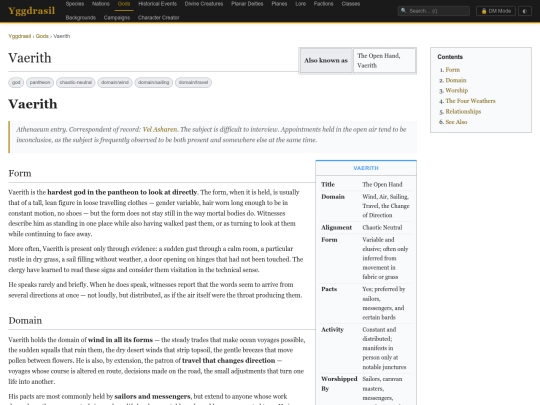Open Backgrounds in navigation

coord(81,18)
